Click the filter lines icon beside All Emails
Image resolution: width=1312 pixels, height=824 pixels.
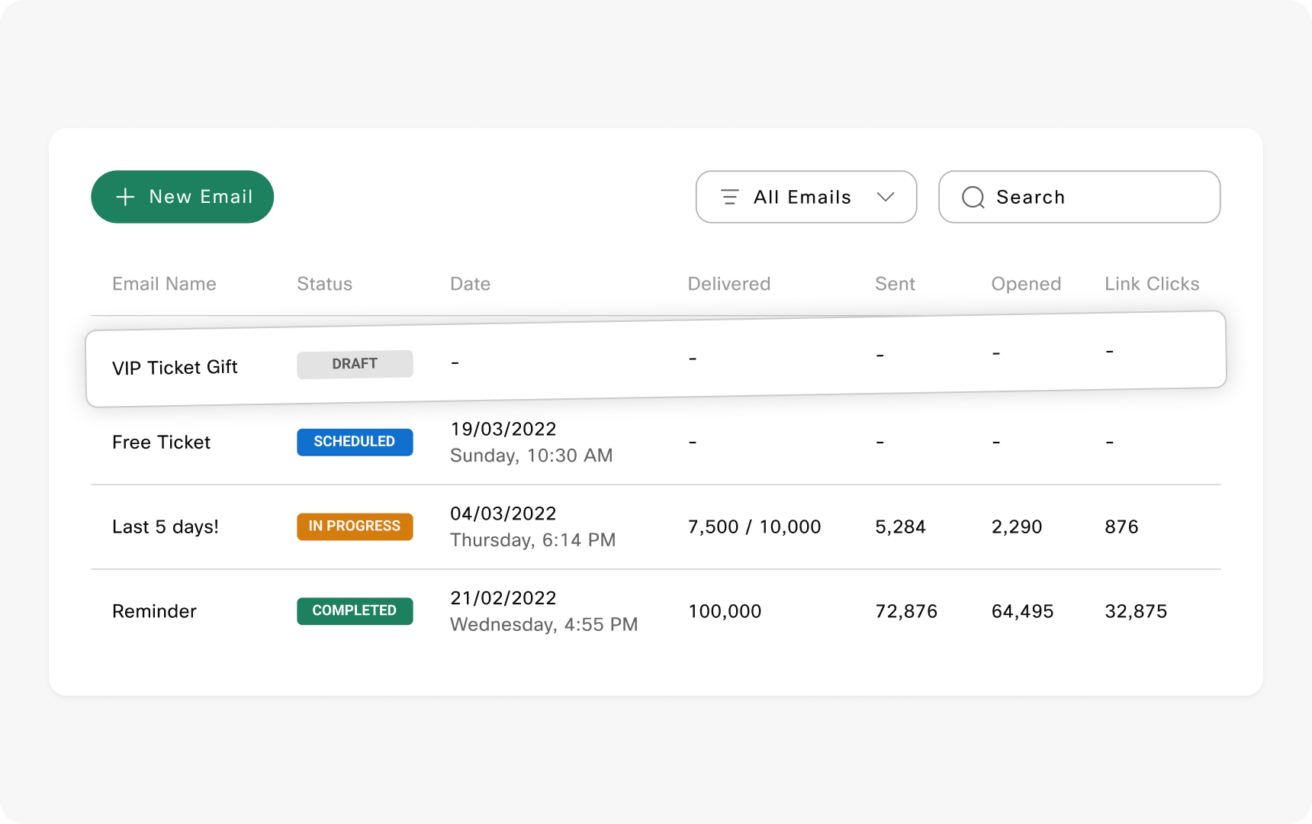pos(731,197)
